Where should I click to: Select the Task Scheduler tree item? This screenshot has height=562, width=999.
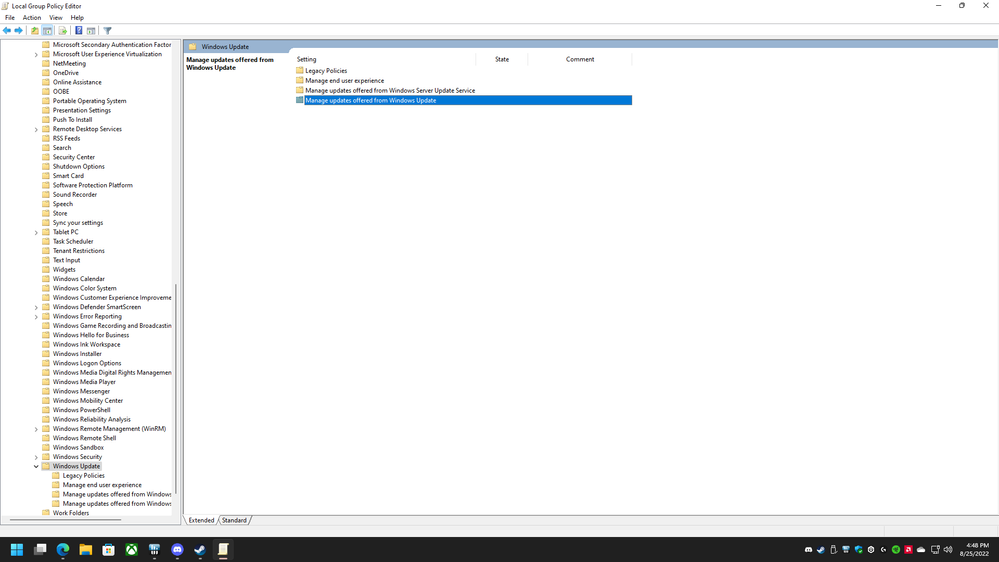click(73, 241)
